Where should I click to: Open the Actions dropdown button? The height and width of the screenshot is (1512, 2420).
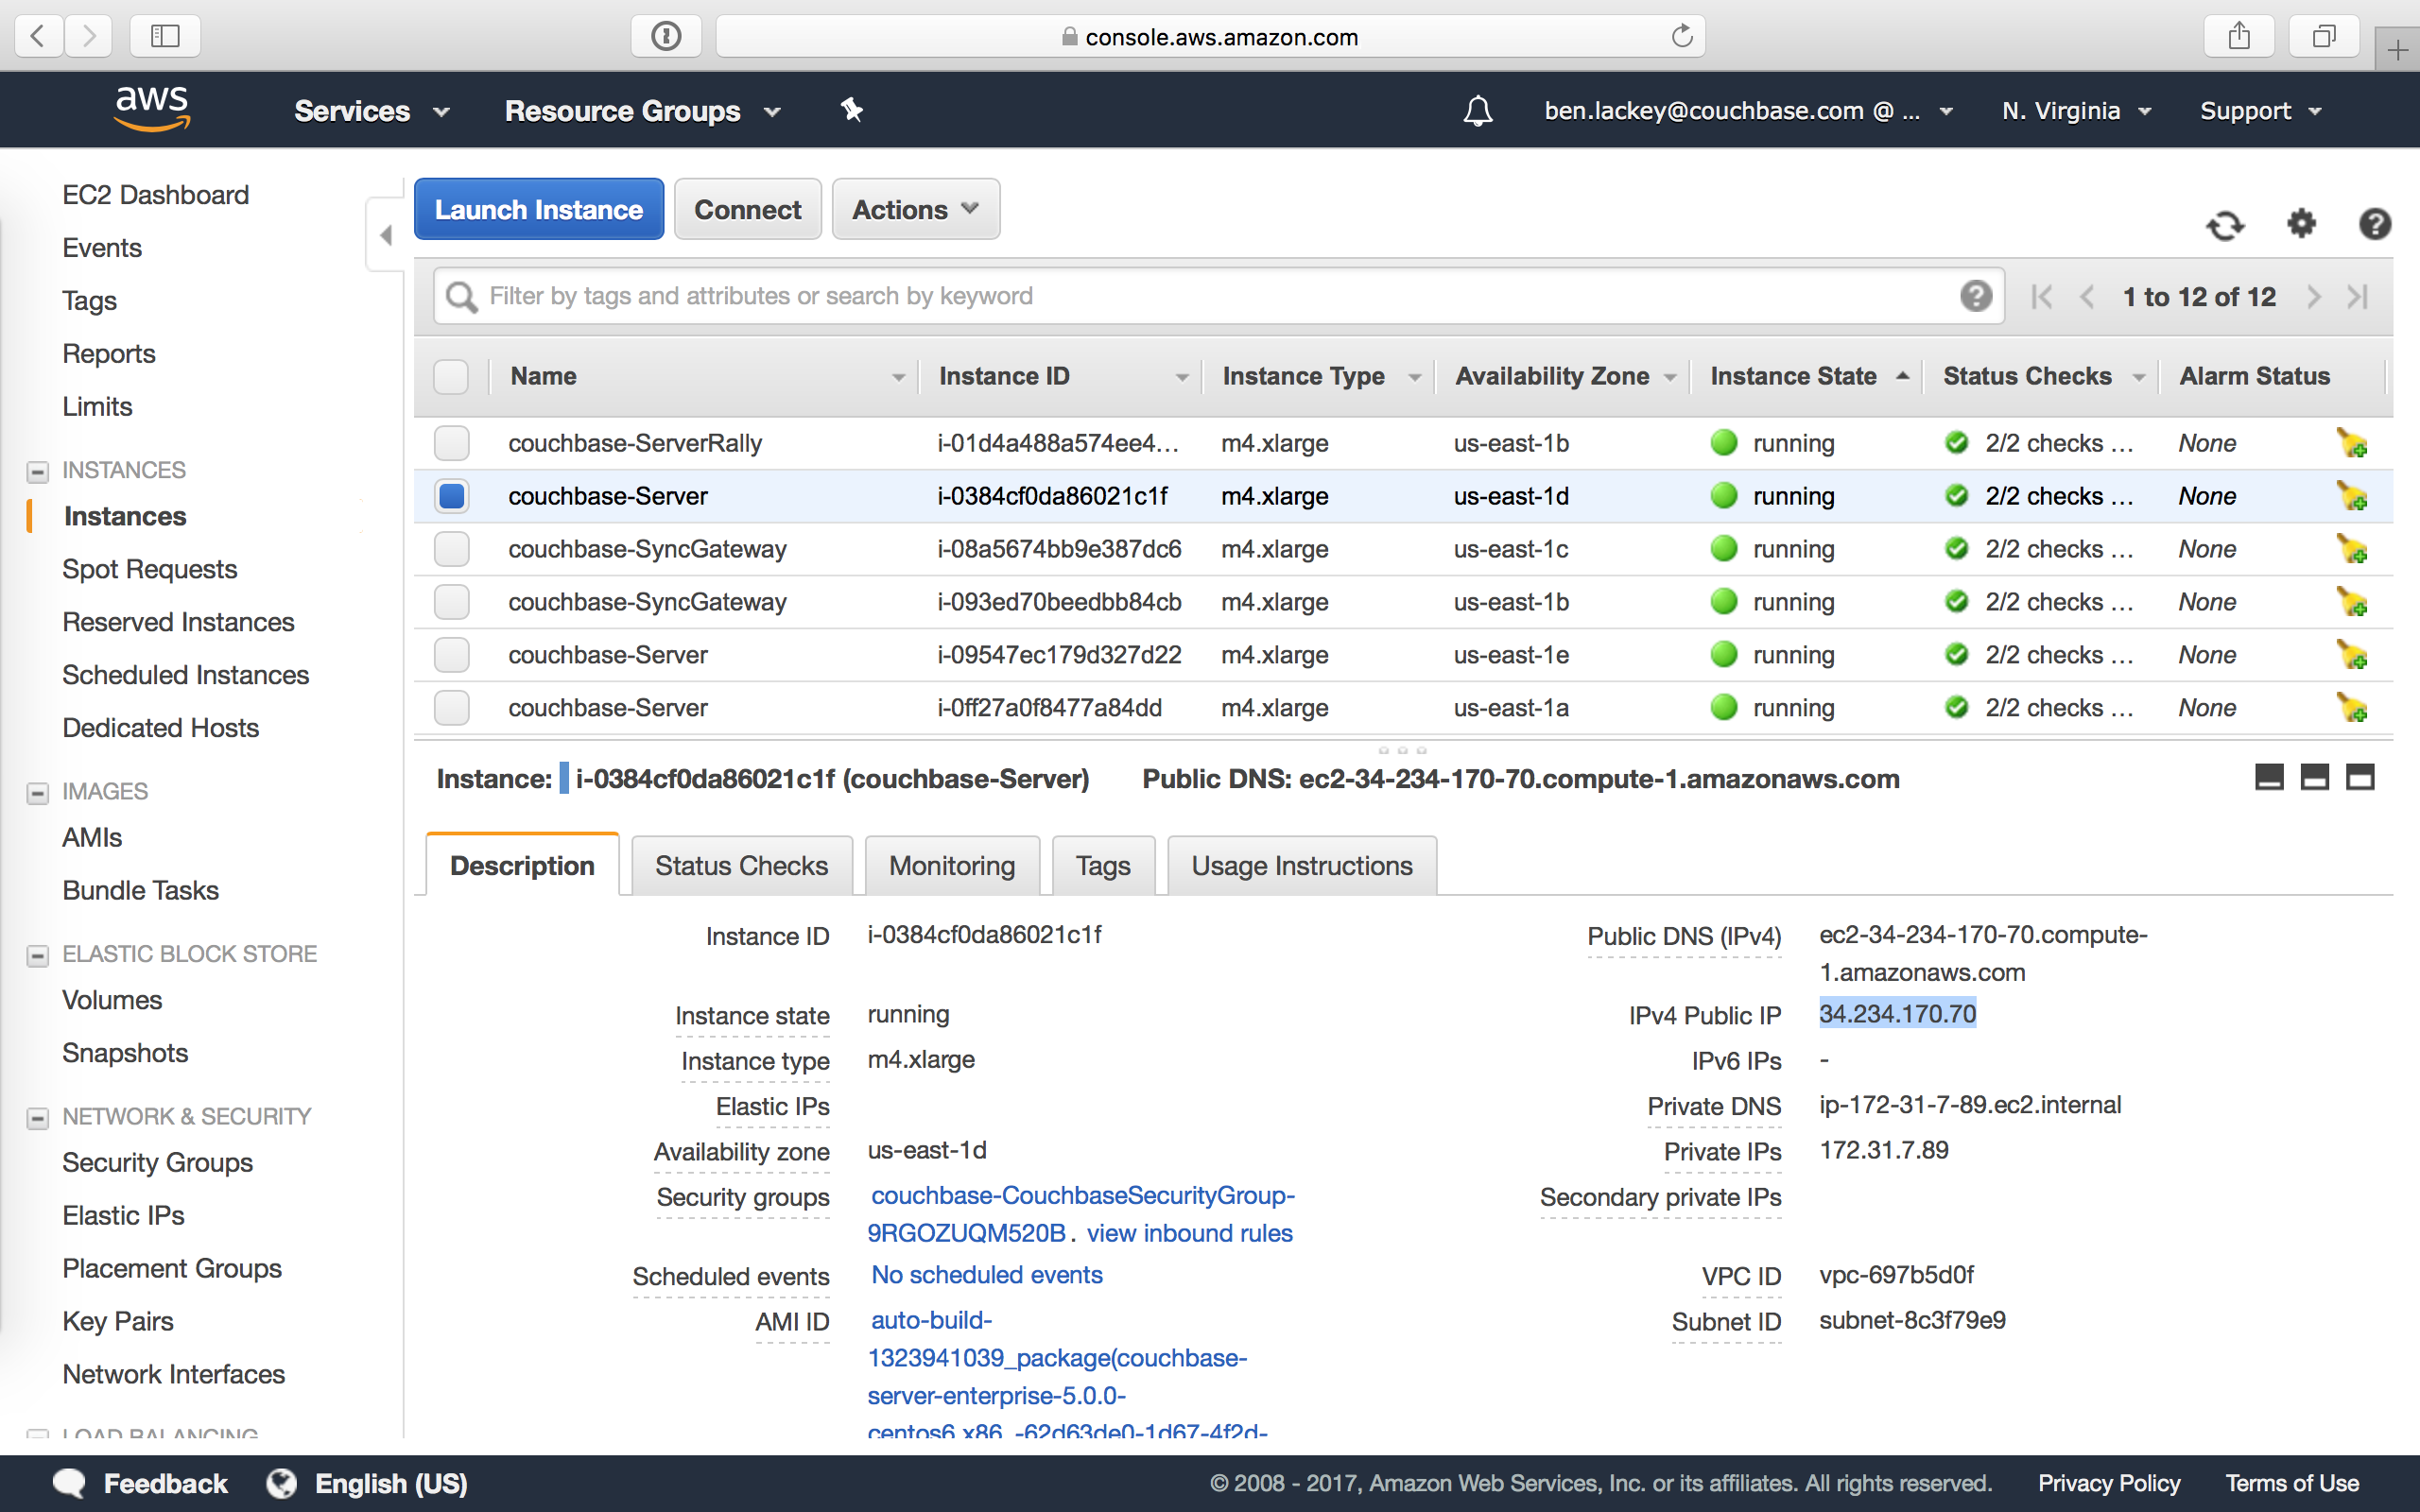[x=915, y=209]
